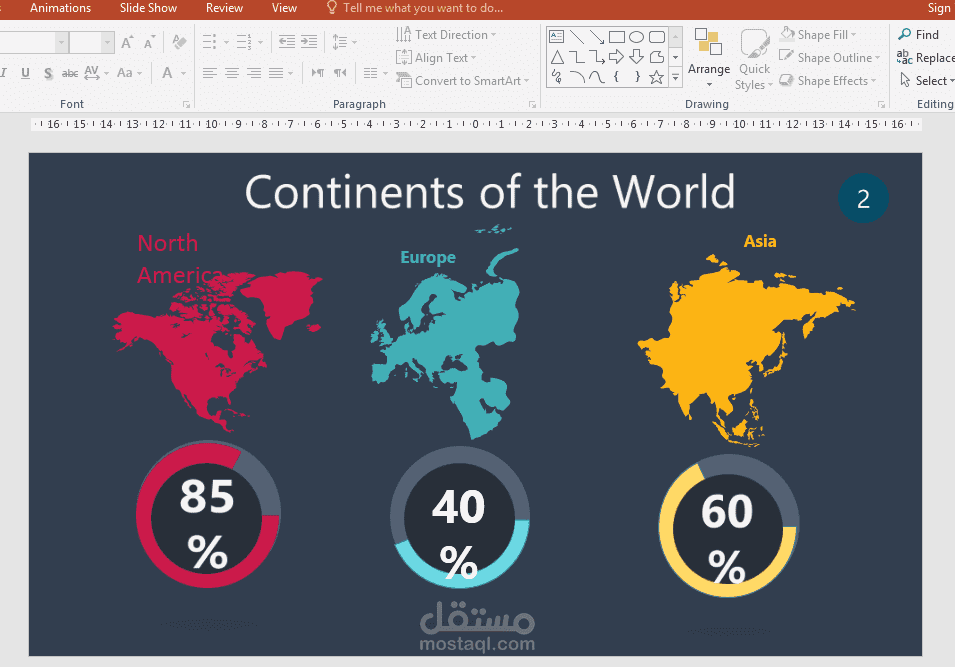Viewport: 955px width, 667px height.
Task: Toggle Justify paragraph alignment
Action: point(276,73)
